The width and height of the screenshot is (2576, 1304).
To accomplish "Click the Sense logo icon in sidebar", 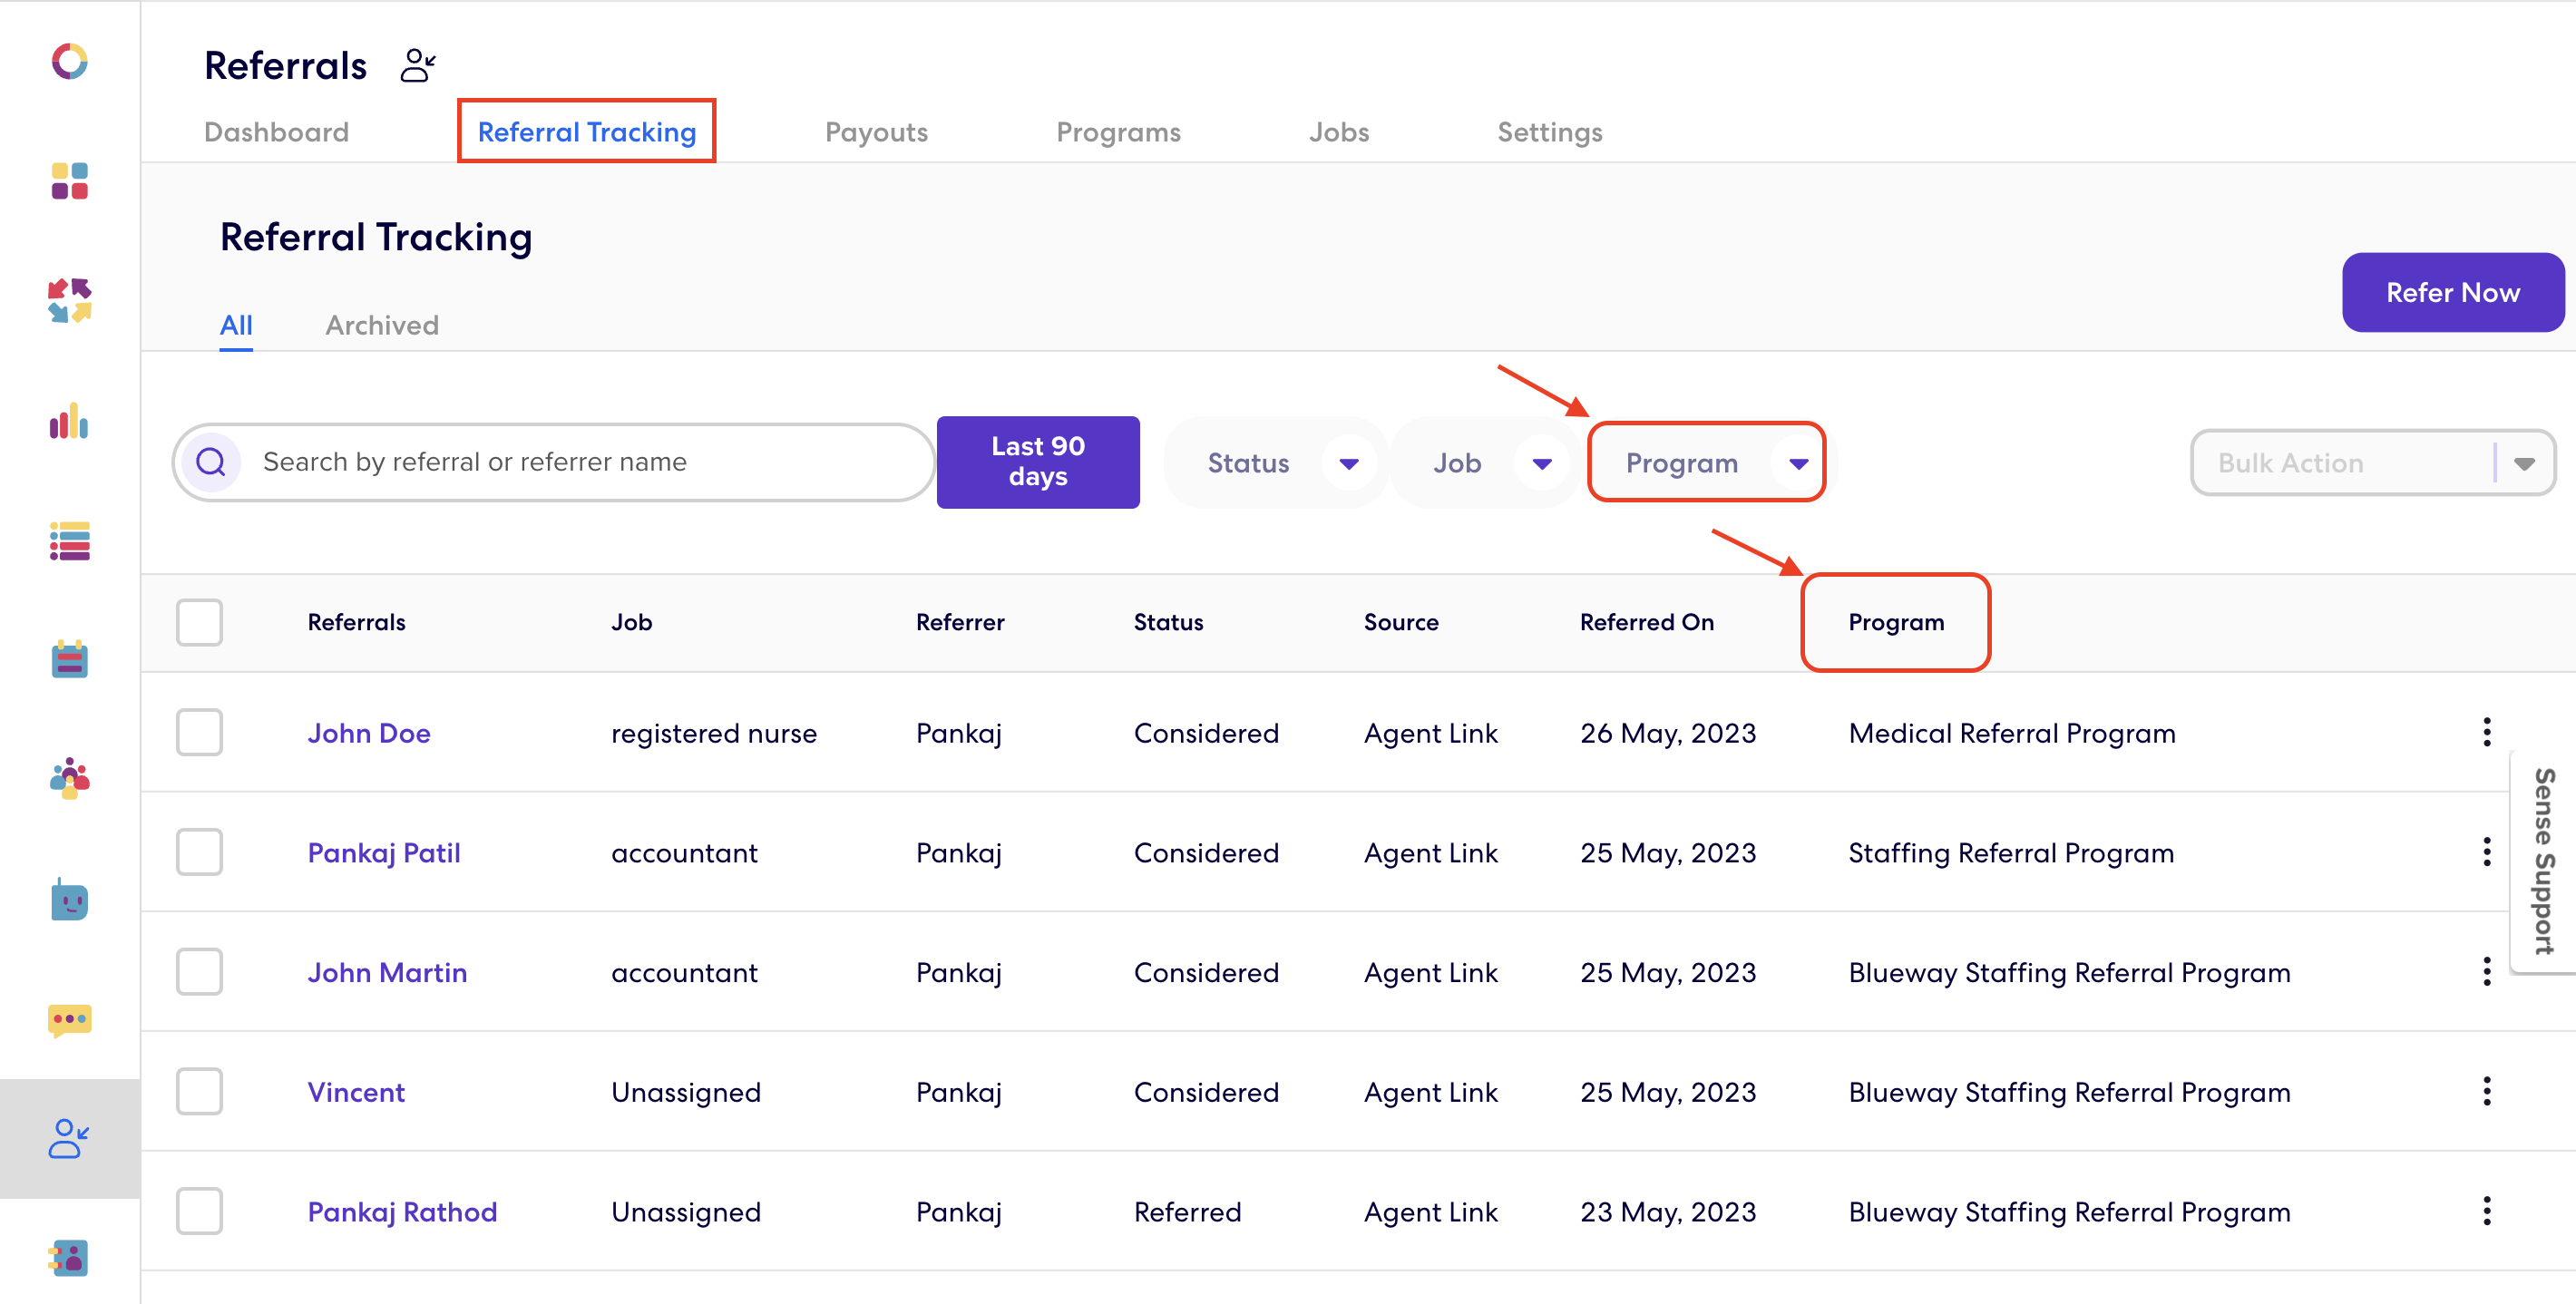I will tap(70, 61).
